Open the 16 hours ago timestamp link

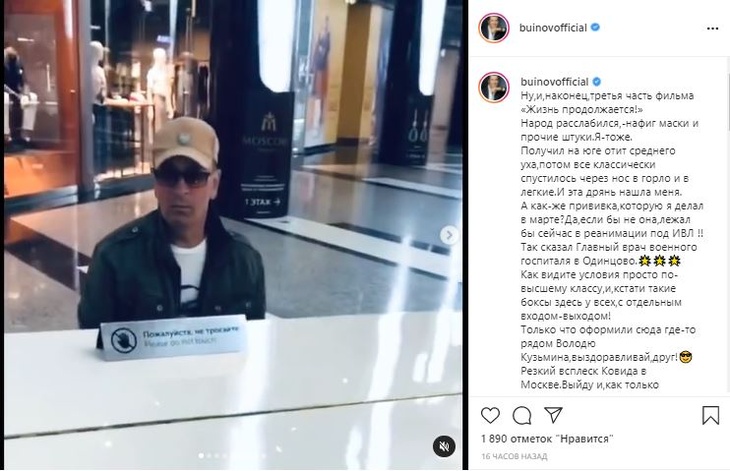514,457
